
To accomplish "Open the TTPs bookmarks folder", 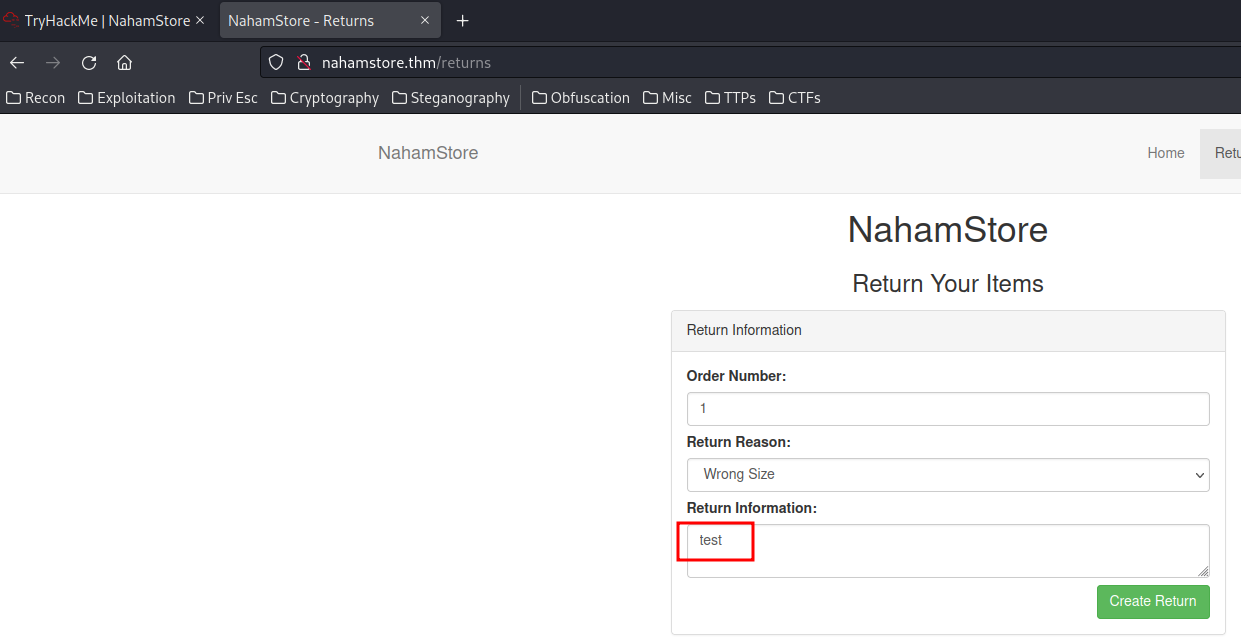I will pos(730,98).
